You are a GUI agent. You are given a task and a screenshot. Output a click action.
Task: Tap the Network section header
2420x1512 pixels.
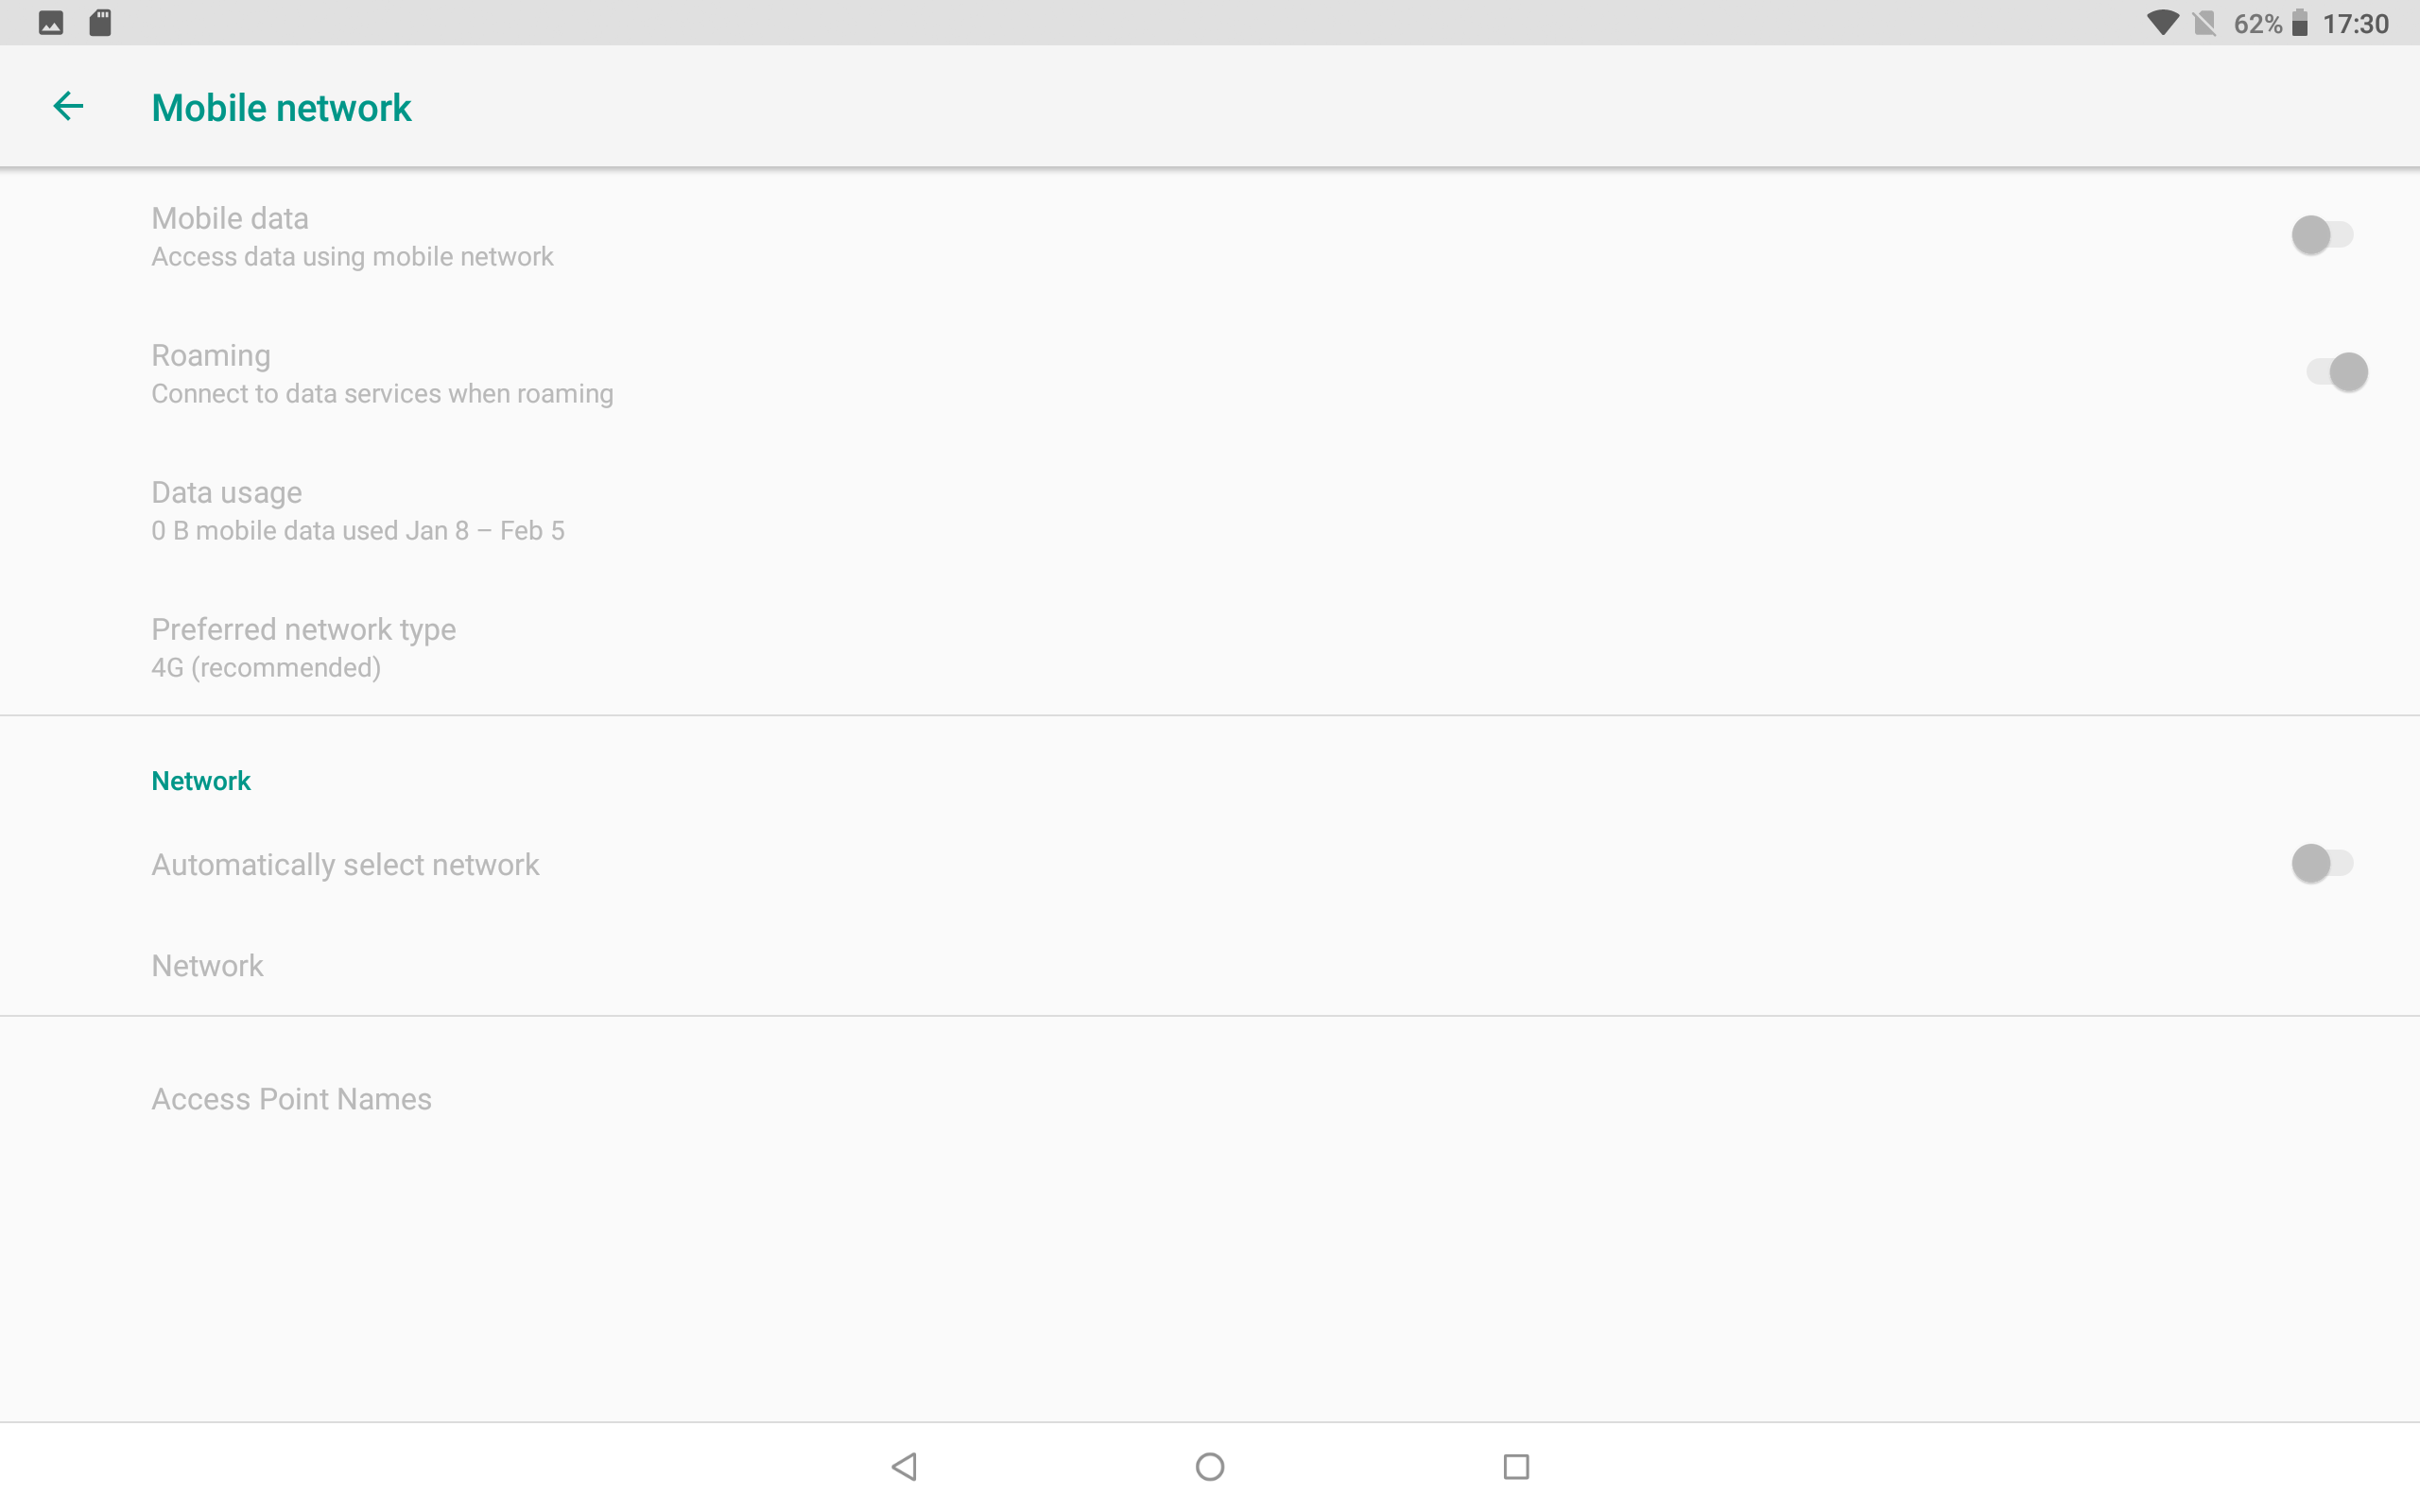pos(200,781)
